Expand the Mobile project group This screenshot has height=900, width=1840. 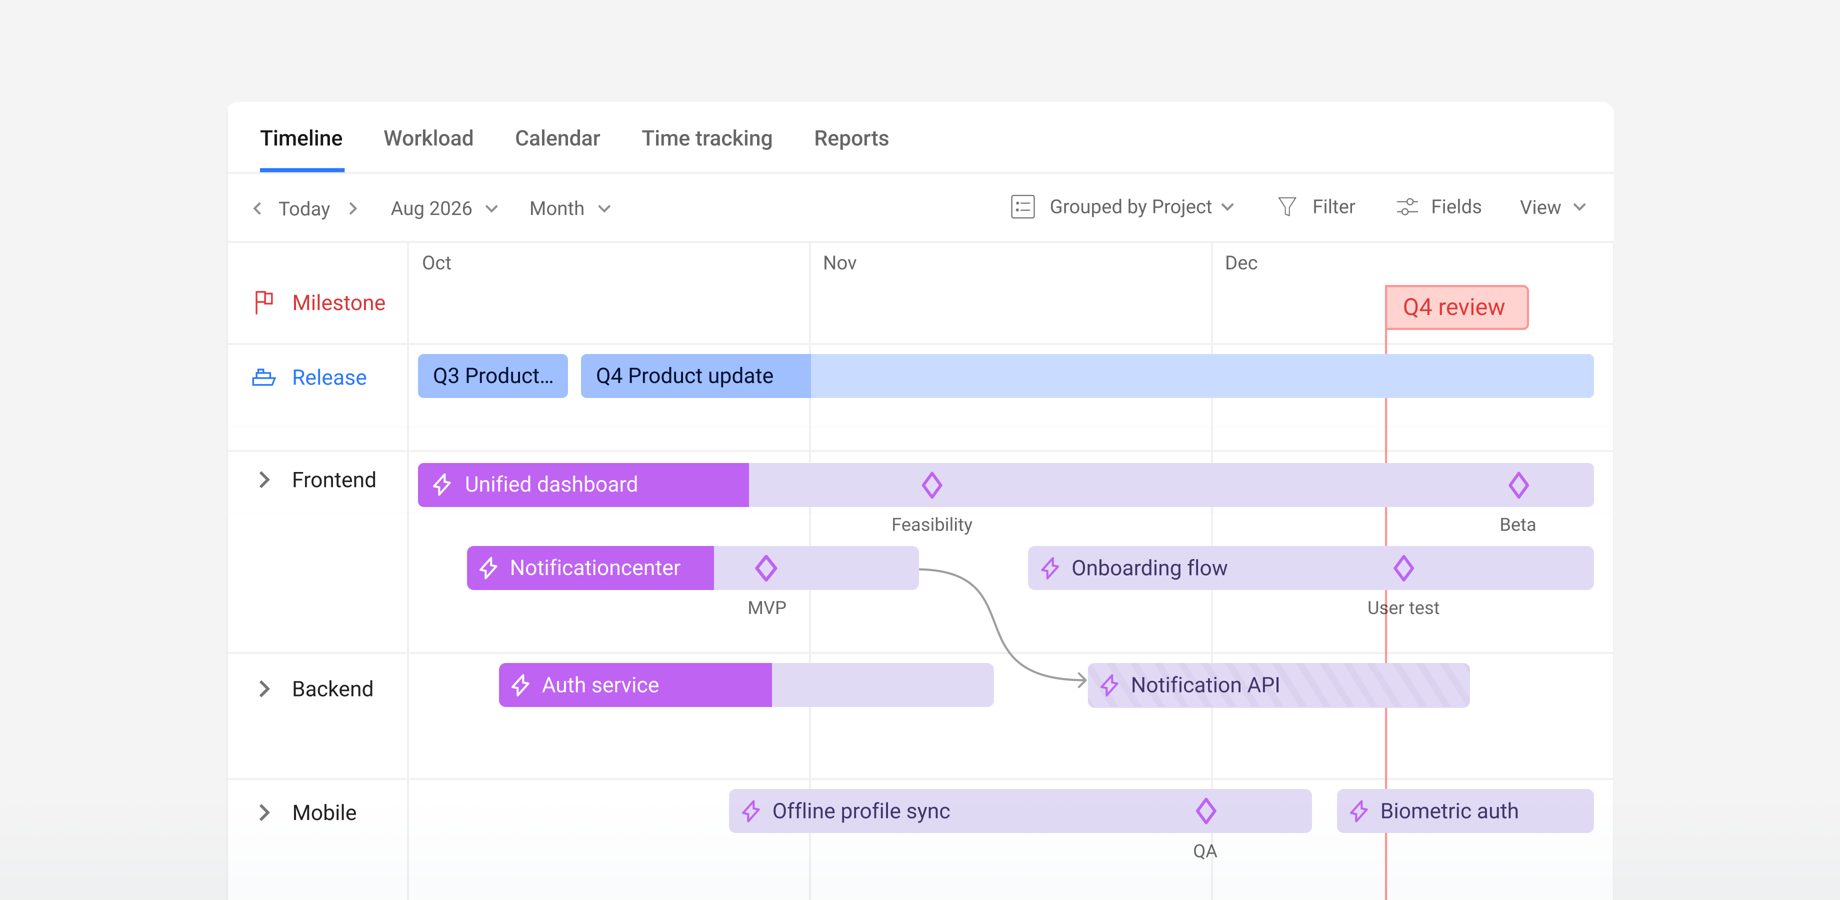pos(263,812)
